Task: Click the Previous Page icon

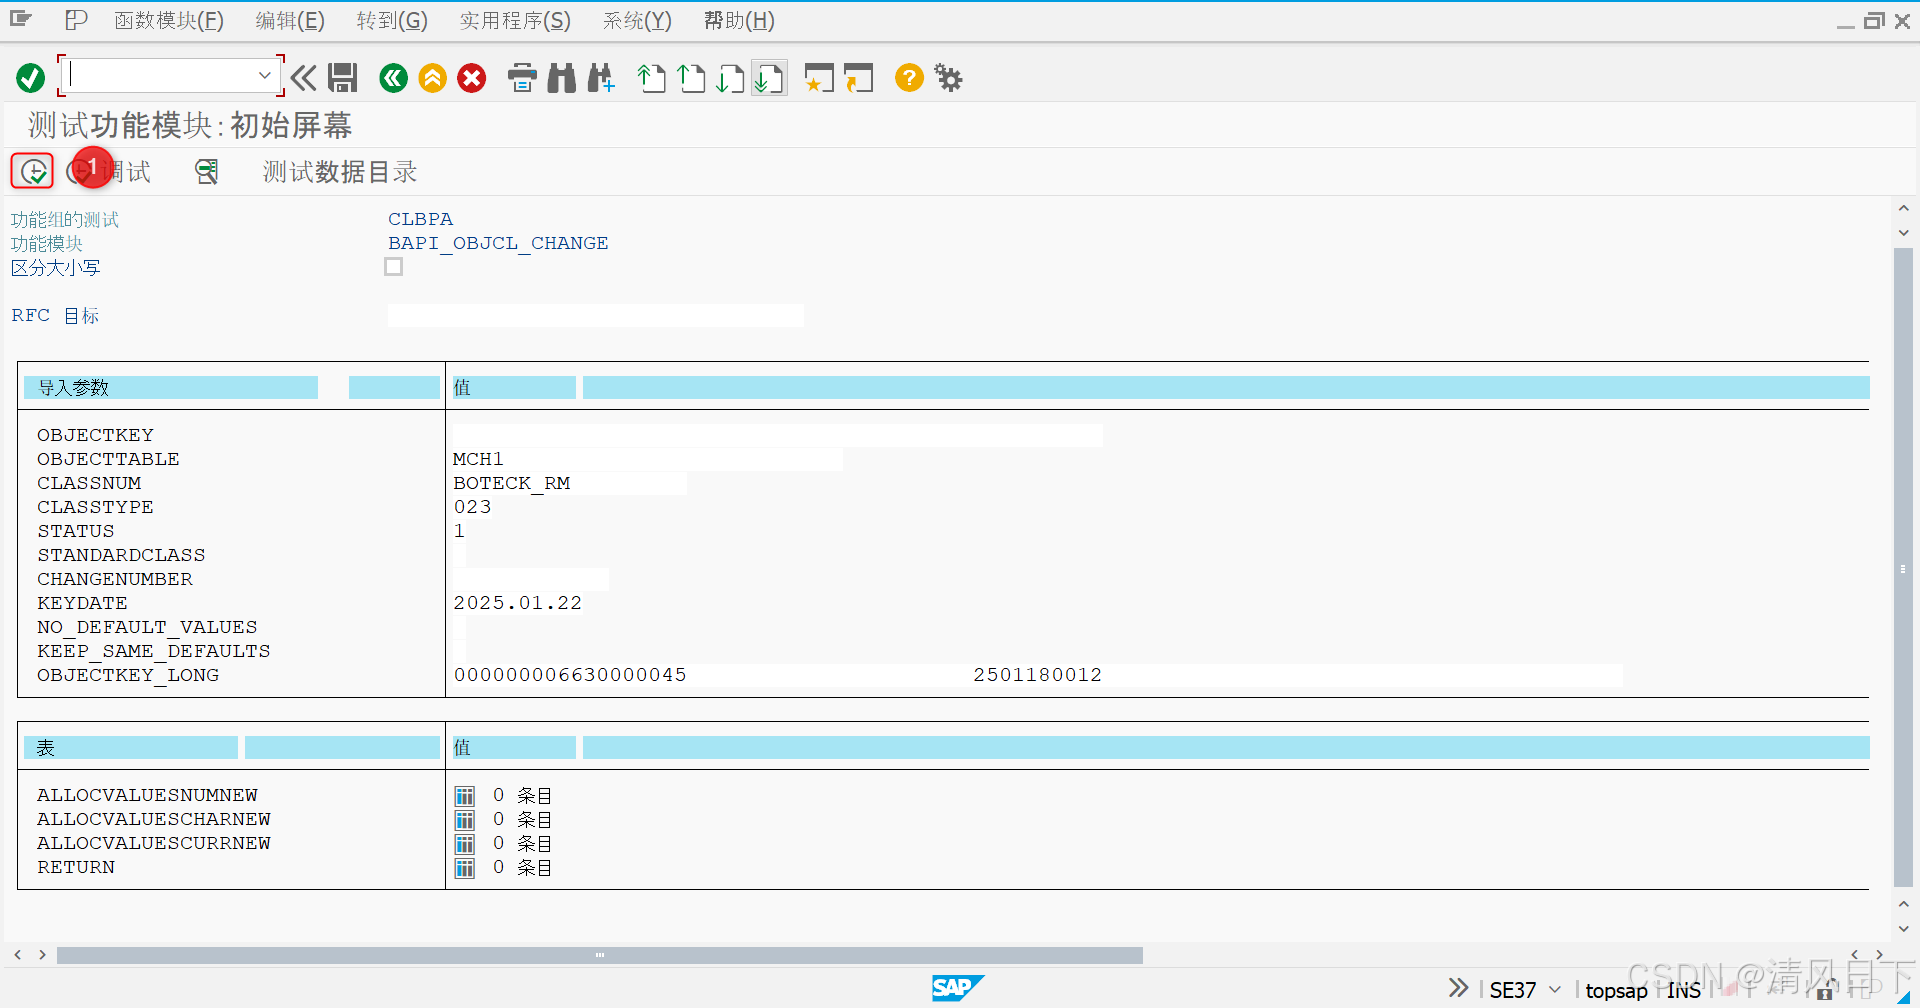Action: tap(691, 78)
